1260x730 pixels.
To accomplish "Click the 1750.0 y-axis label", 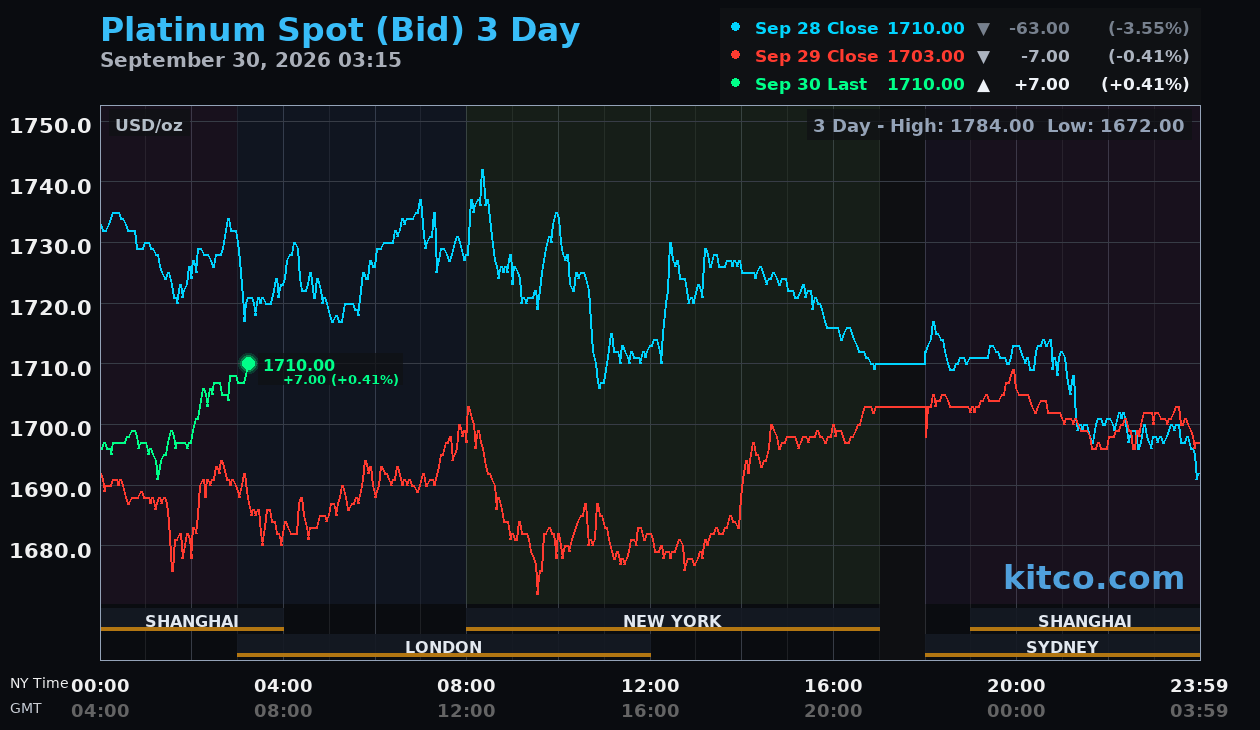I will point(51,125).
